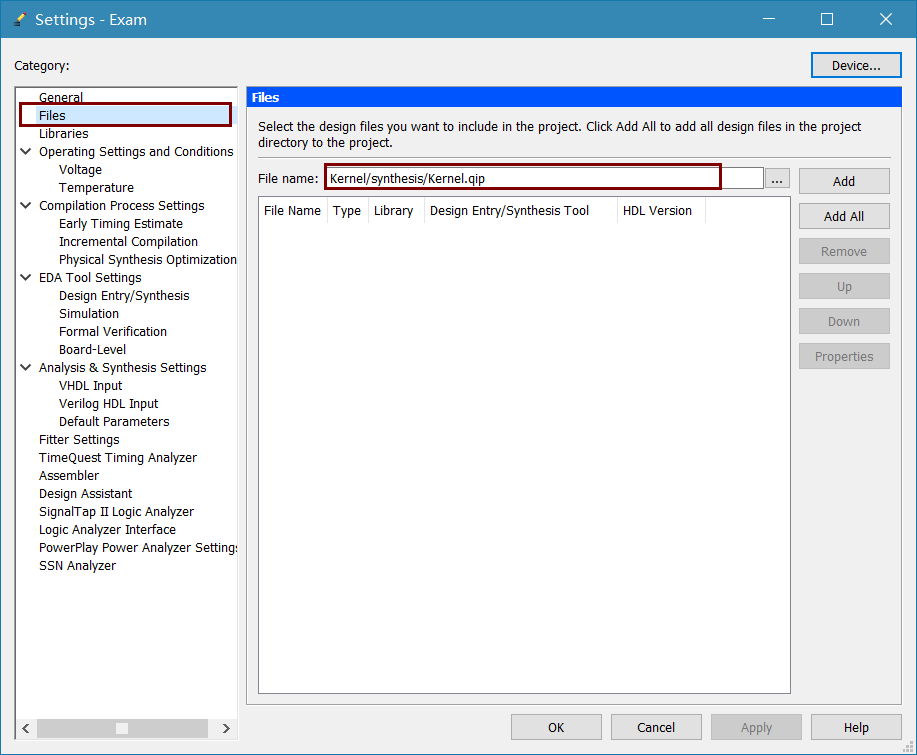The height and width of the screenshot is (755, 917).
Task: Open SSN Analyzer settings
Action: 77,566
